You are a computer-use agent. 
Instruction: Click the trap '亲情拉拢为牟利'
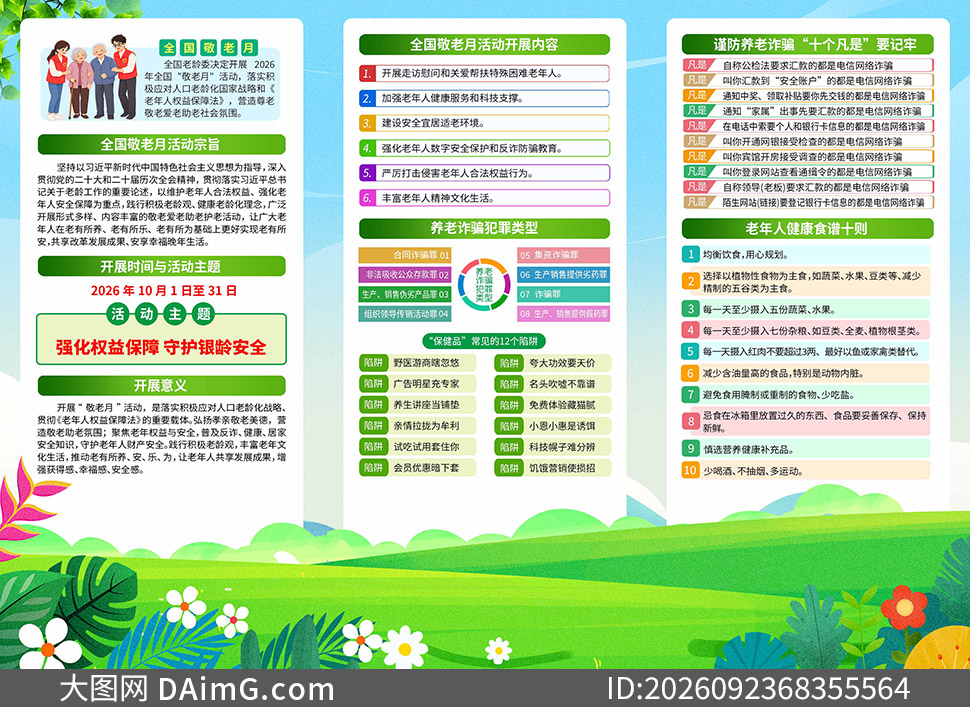tap(418, 426)
